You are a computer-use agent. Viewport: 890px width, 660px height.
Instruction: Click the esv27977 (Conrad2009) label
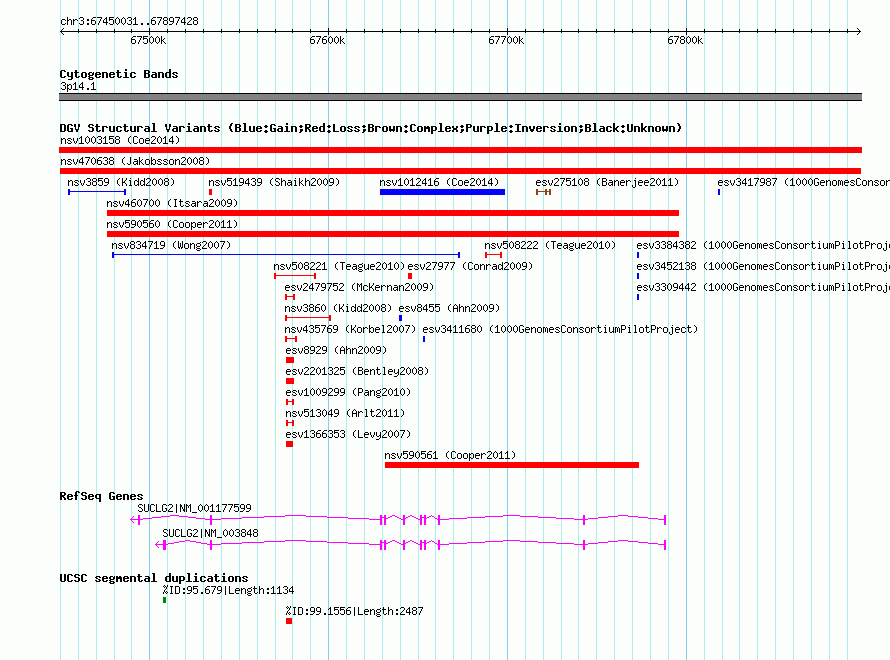pyautogui.click(x=470, y=266)
